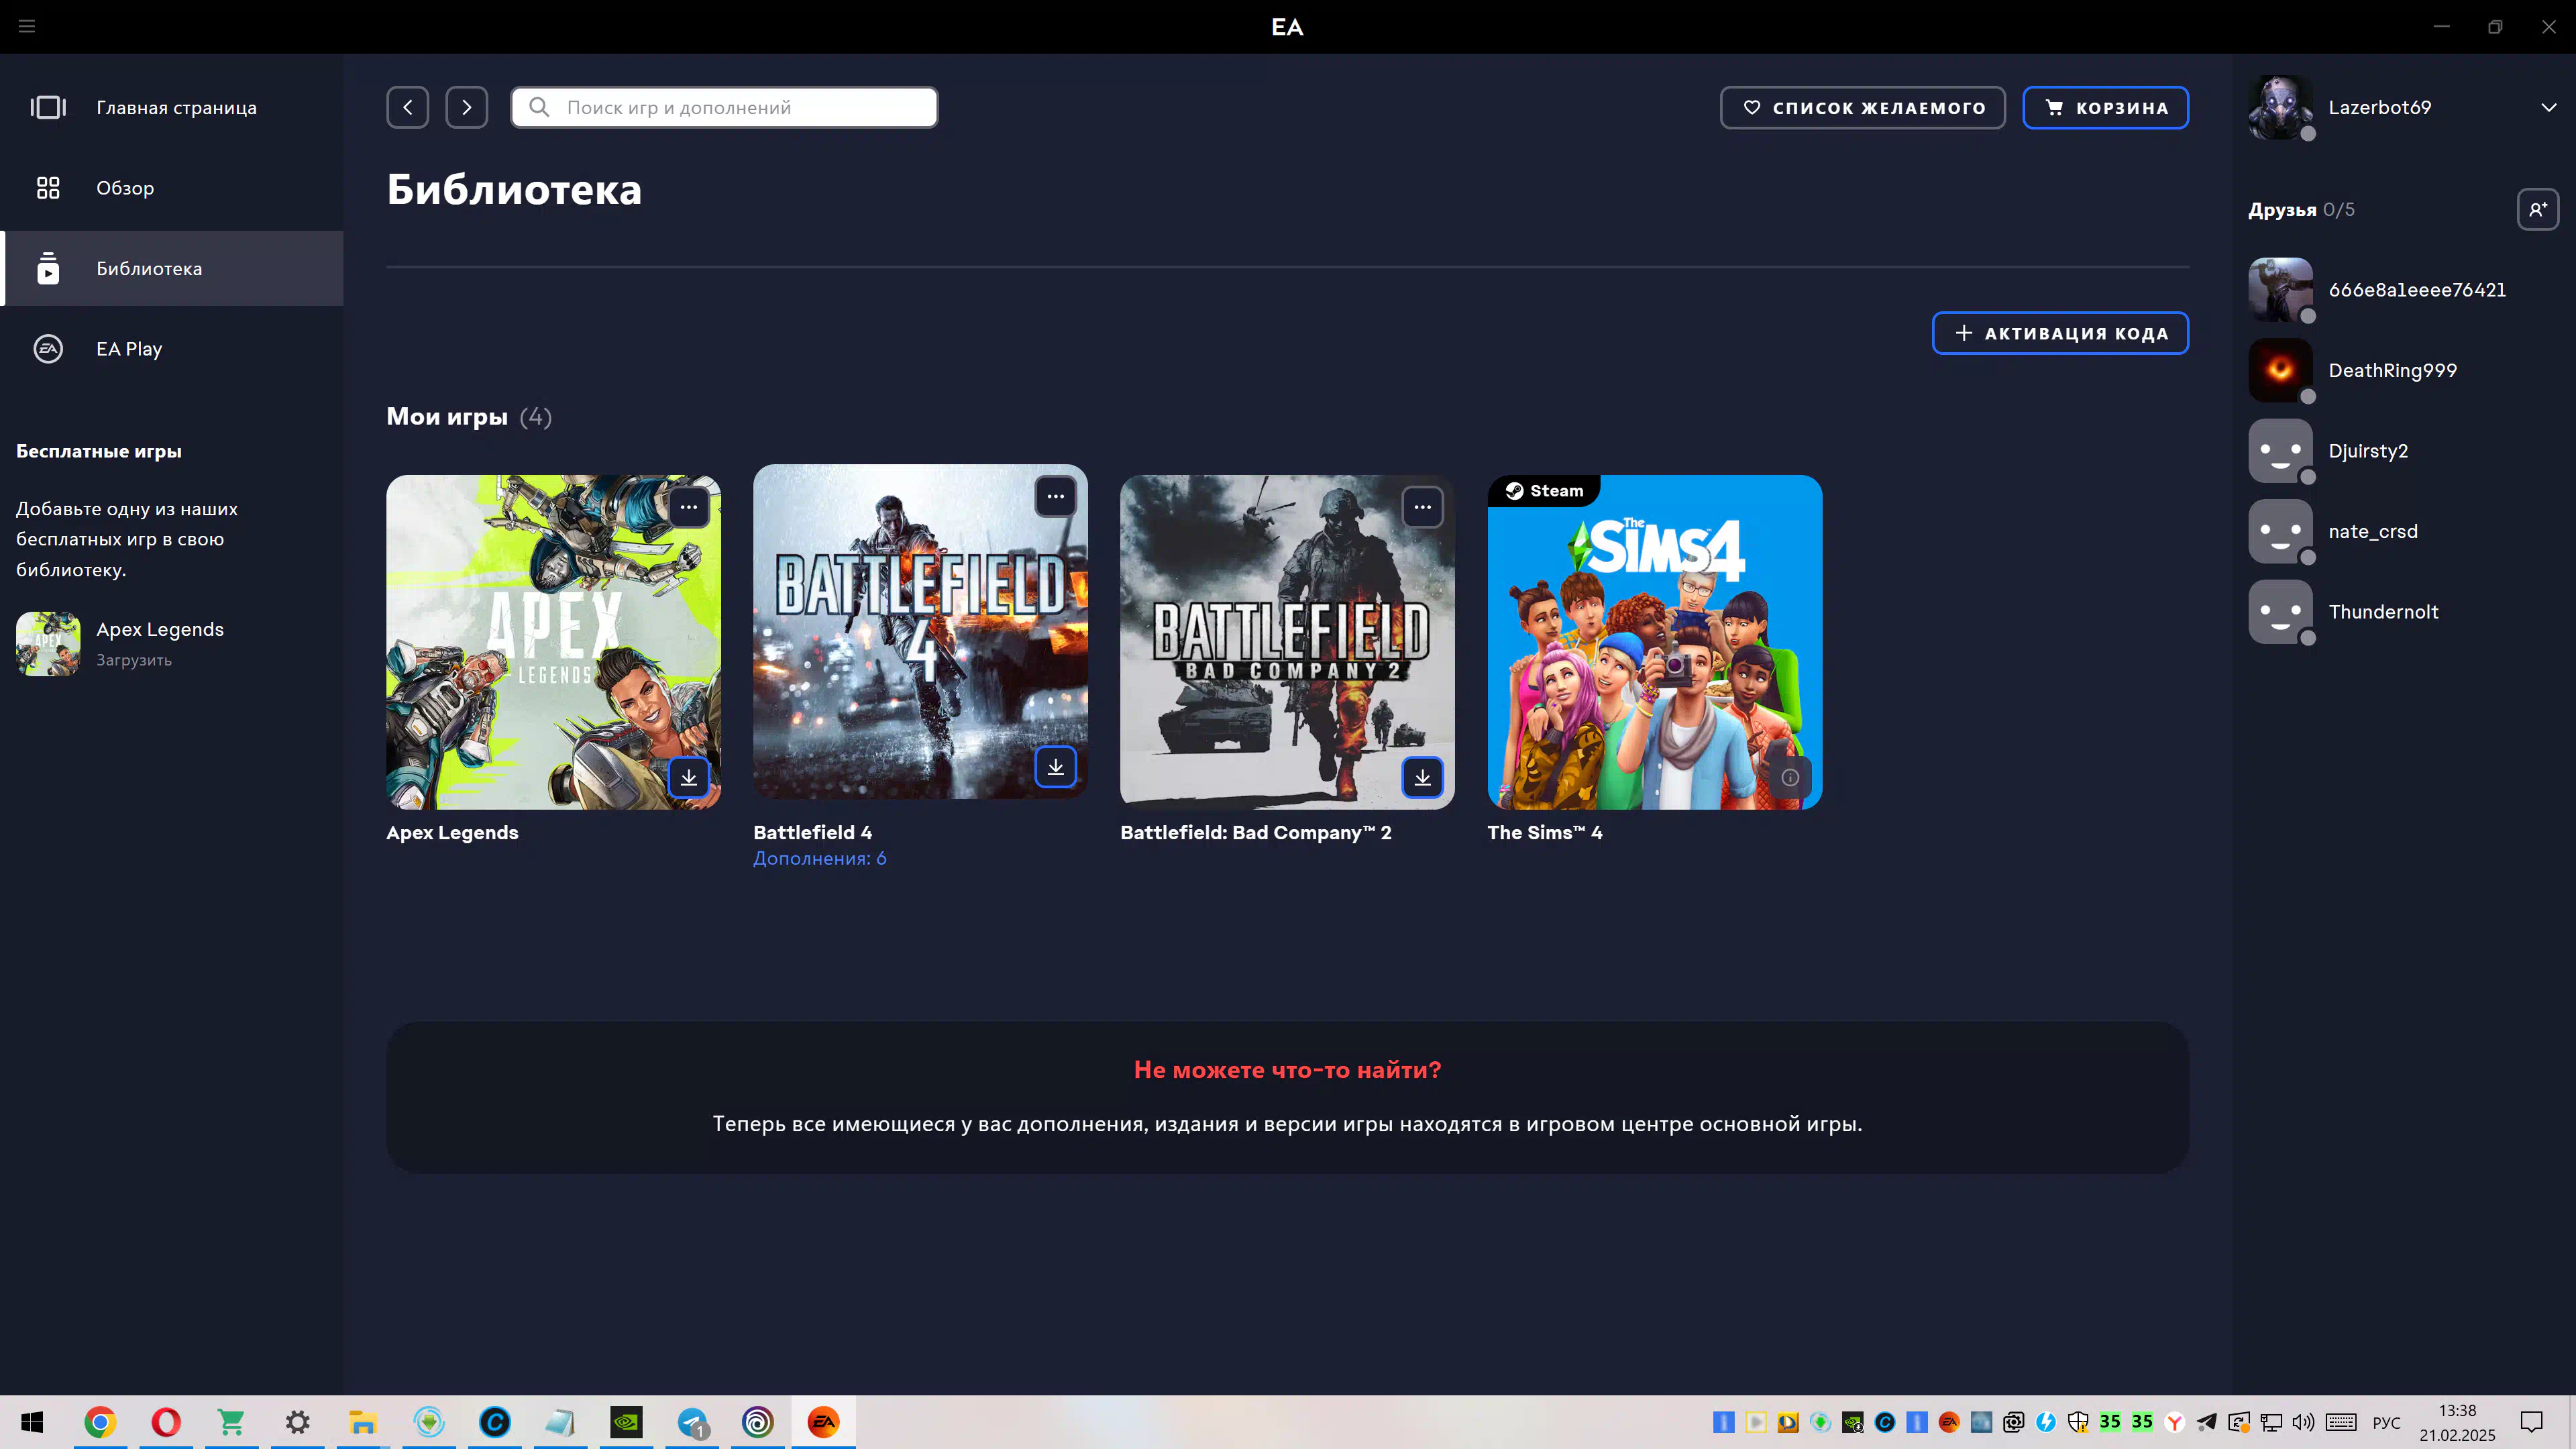
Task: Click EA app icon in taskbar
Action: click(823, 1422)
